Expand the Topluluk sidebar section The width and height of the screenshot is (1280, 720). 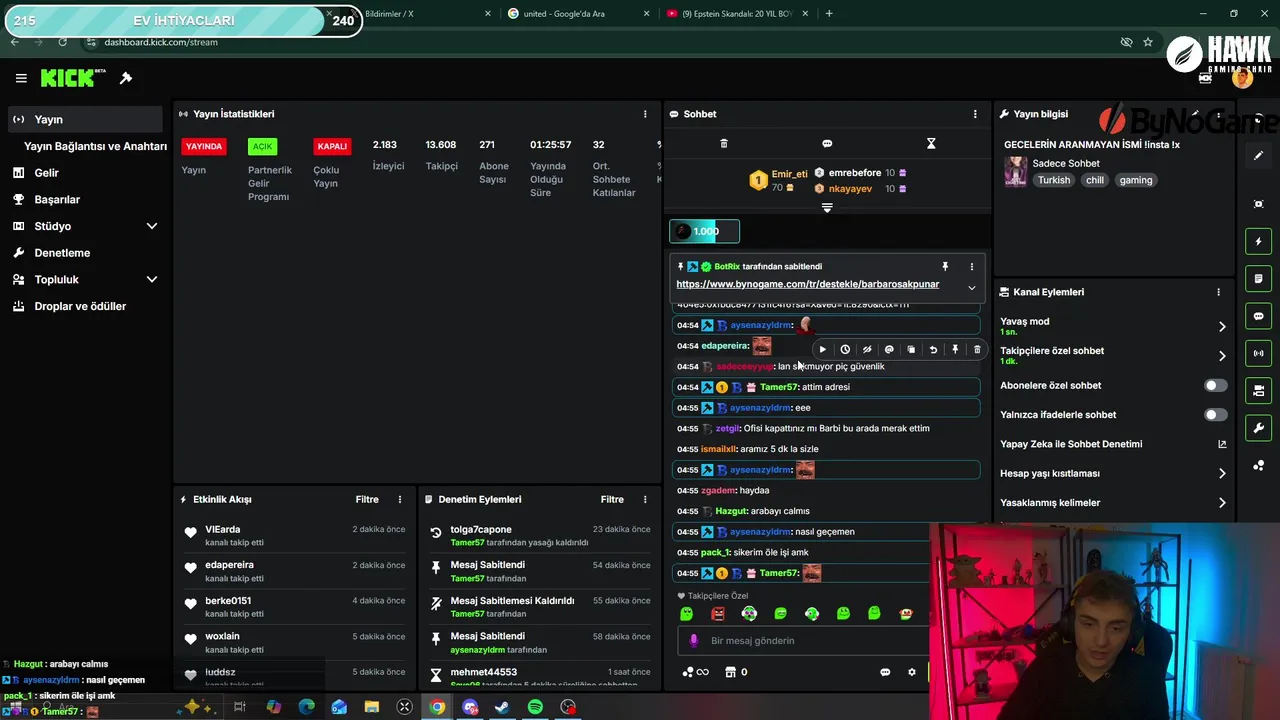tap(152, 280)
